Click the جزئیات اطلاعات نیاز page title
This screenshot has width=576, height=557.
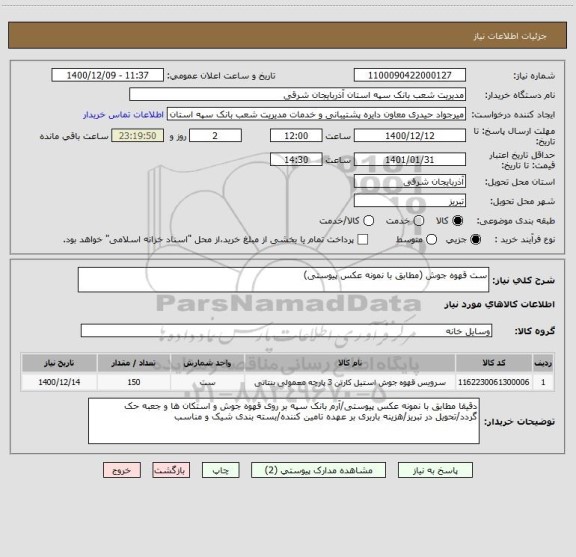pyautogui.click(x=510, y=36)
